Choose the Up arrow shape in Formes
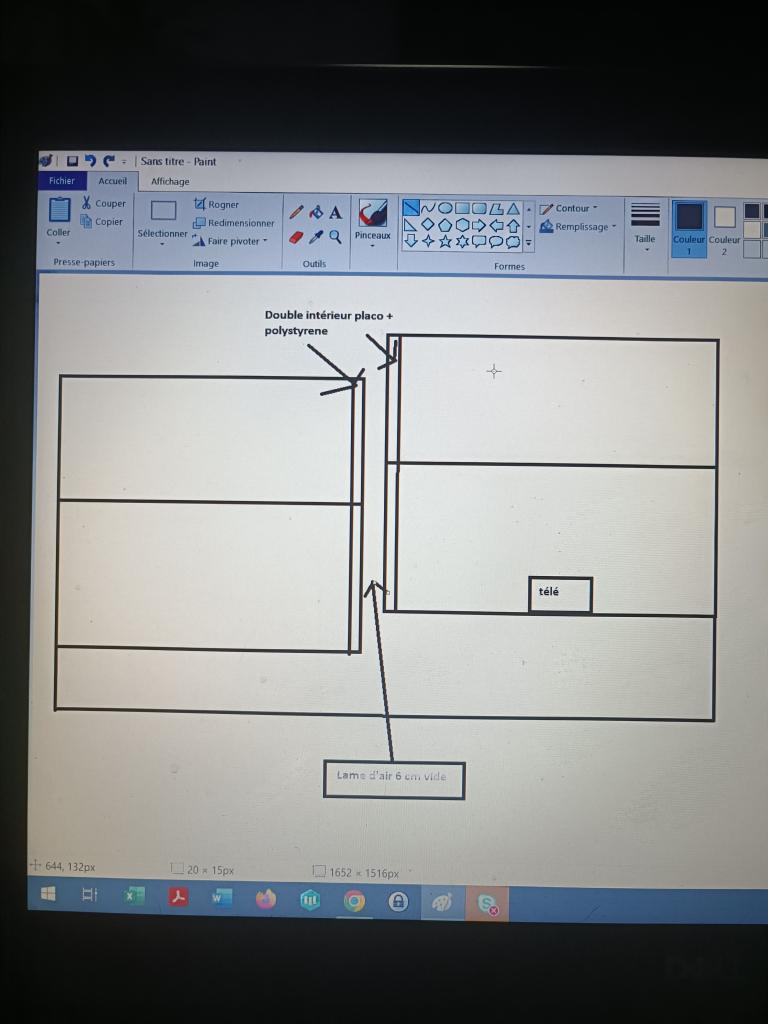 tap(513, 226)
